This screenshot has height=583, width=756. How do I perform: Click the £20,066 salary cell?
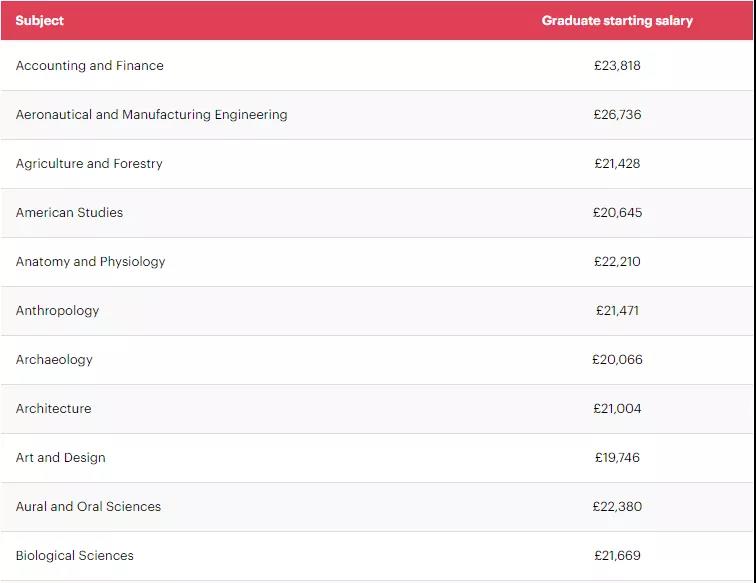point(617,360)
